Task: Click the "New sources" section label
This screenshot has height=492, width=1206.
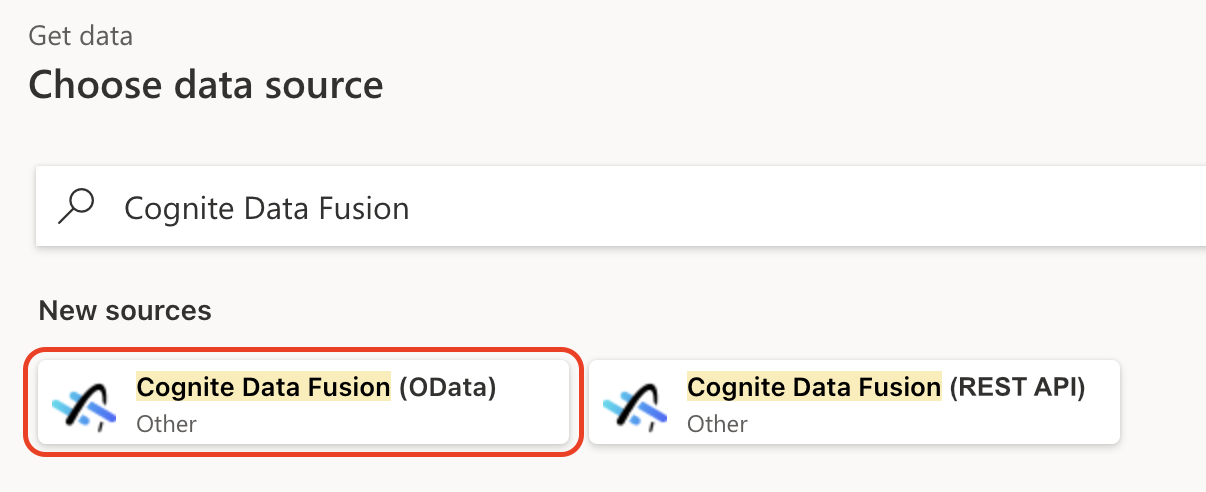Action: pyautogui.click(x=125, y=311)
